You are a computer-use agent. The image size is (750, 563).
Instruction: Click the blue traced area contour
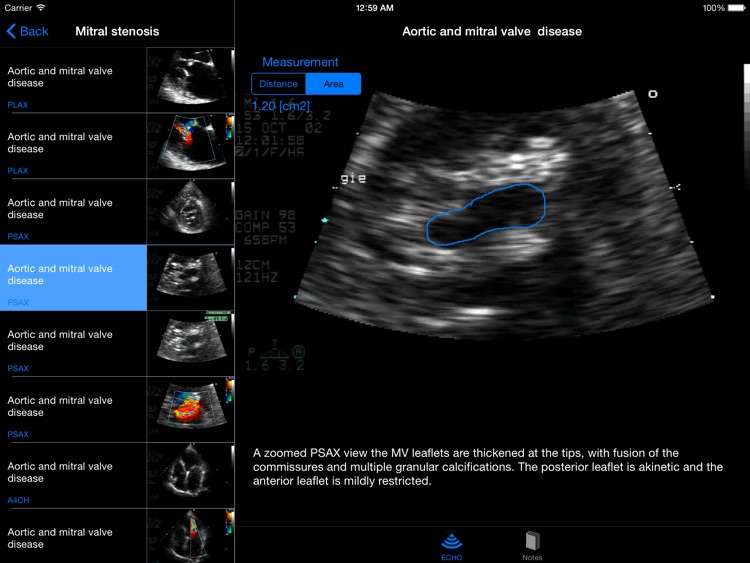coord(485,215)
